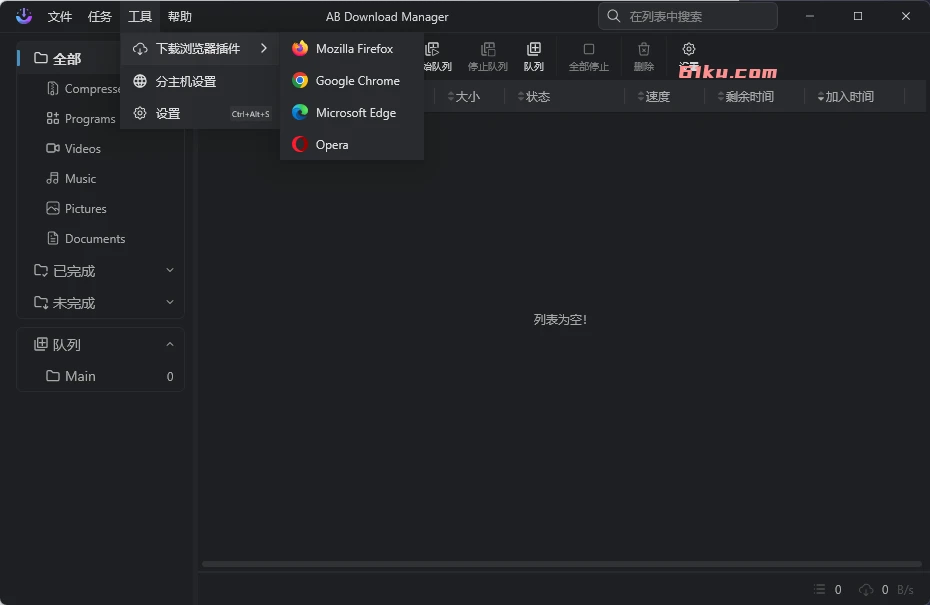
Task: Collapse the 队列 panel chevron
Action: (170, 344)
